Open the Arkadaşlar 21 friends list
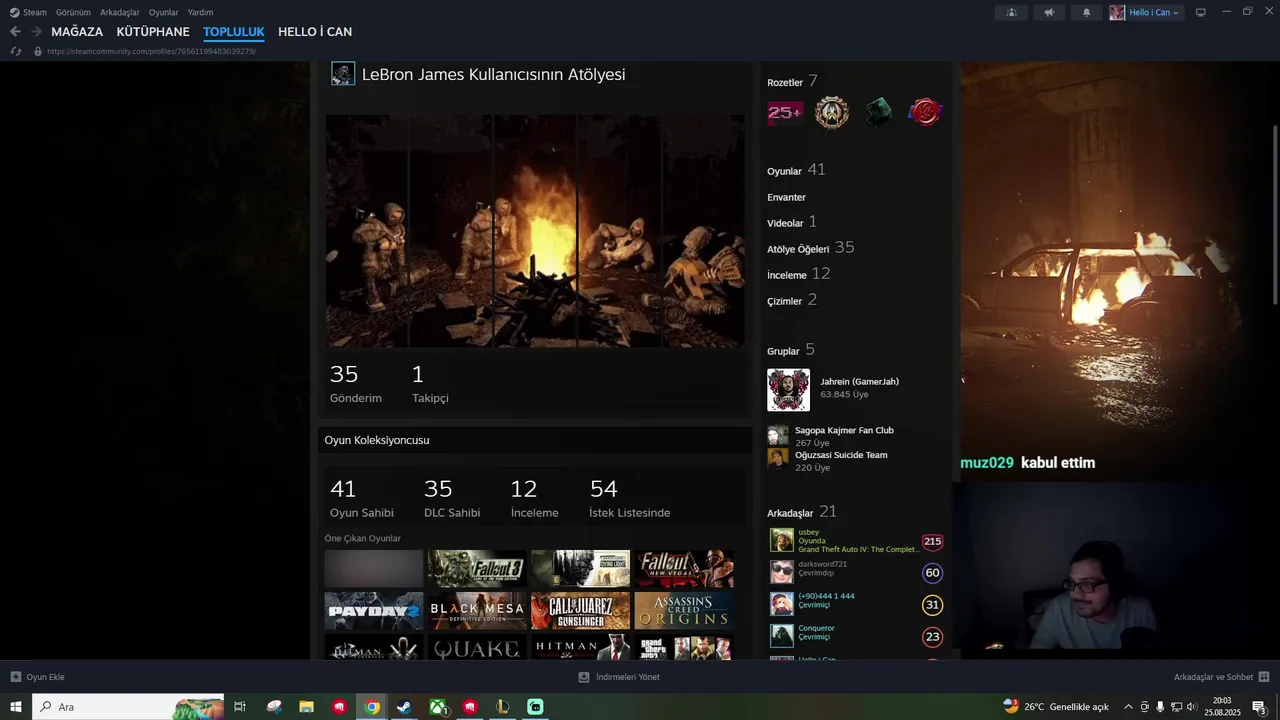Viewport: 1280px width, 720px height. click(802, 512)
